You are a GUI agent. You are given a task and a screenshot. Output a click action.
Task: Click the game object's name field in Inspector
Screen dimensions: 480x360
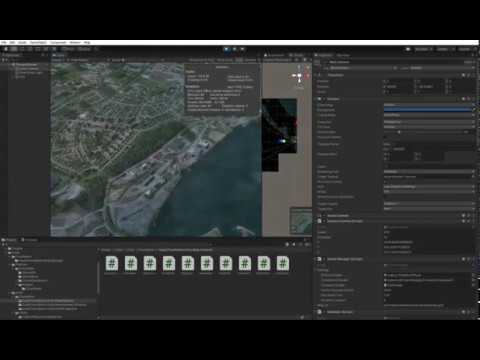[395, 62]
